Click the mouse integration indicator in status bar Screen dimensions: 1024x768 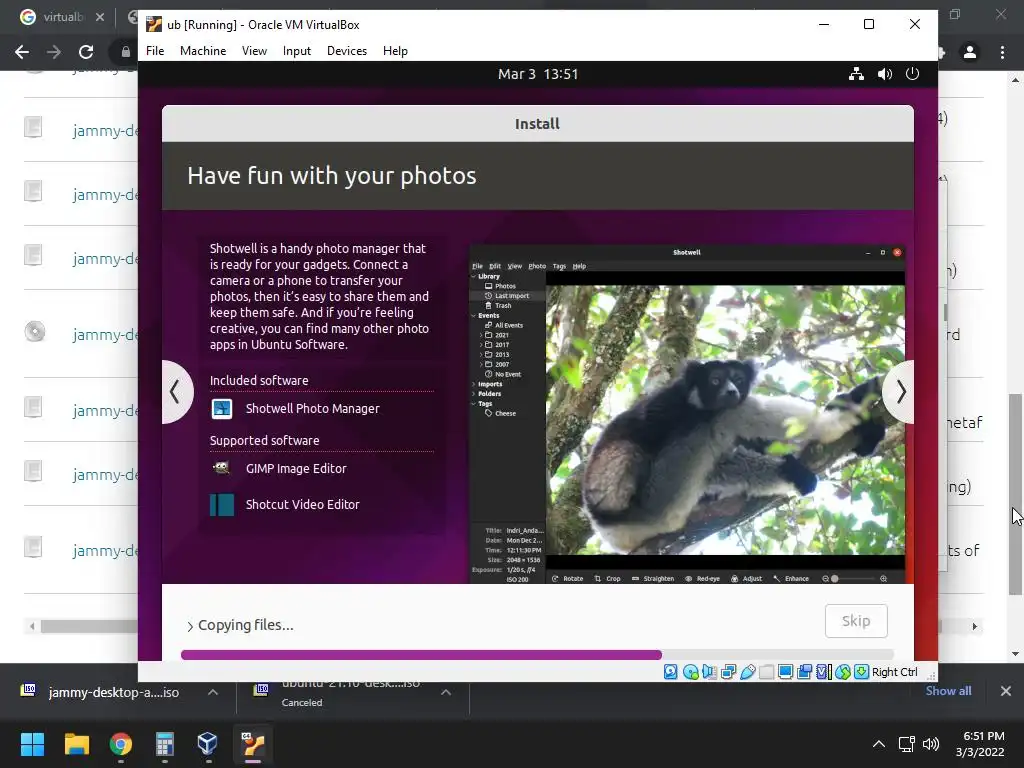pyautogui.click(x=842, y=672)
